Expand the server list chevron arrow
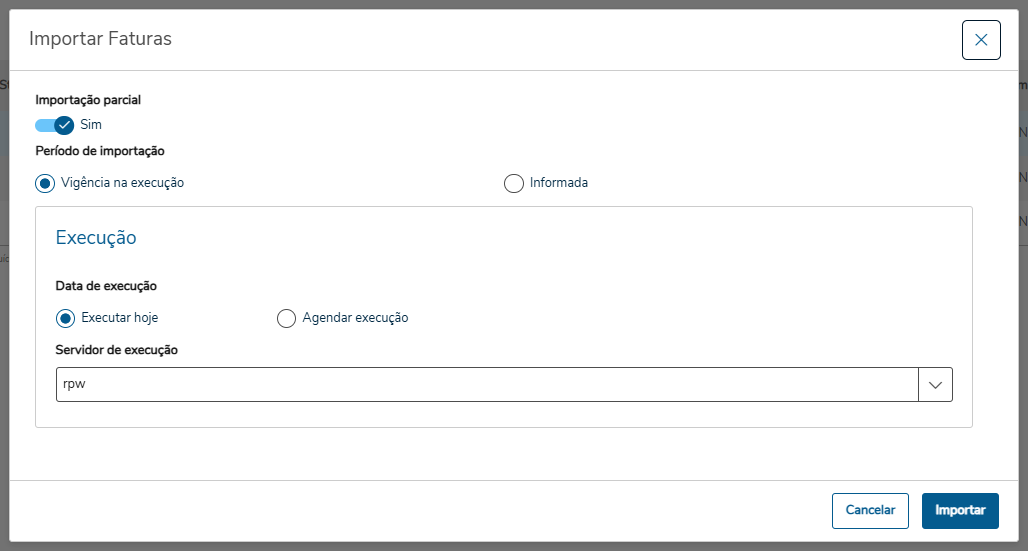Screen dimensions: 1028x551 936,385
